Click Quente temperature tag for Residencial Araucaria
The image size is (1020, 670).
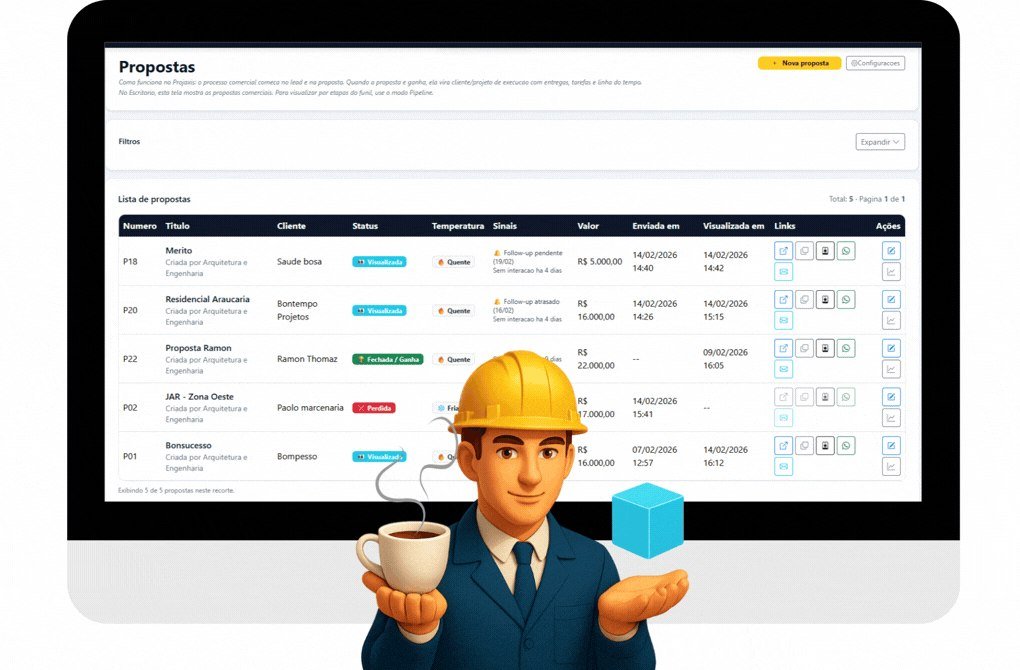tap(454, 311)
